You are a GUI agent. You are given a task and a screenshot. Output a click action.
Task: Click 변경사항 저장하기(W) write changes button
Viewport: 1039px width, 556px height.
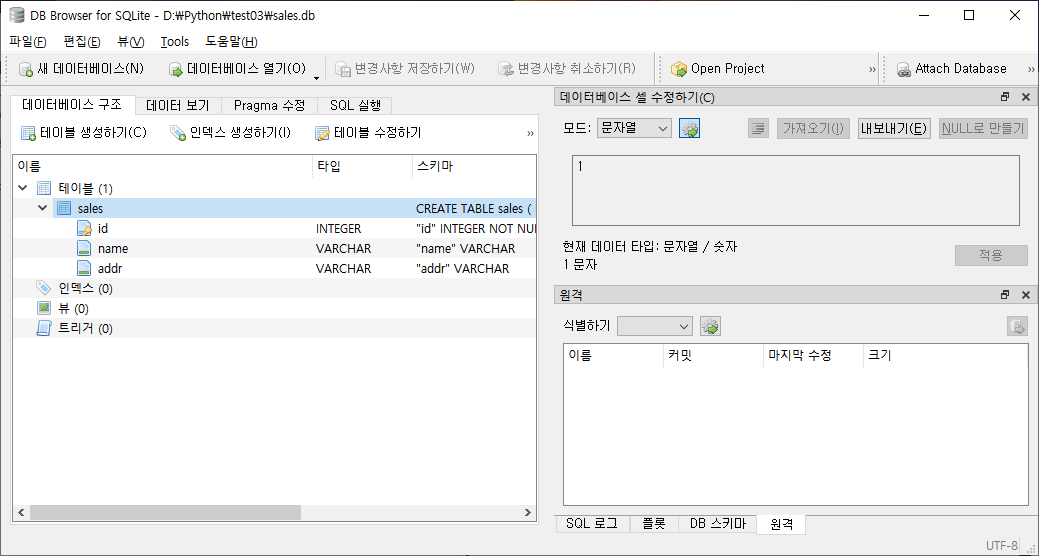pos(404,68)
